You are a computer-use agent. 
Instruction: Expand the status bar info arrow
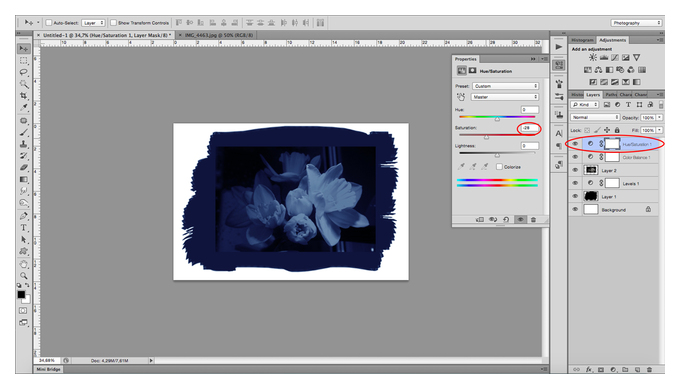click(151, 360)
